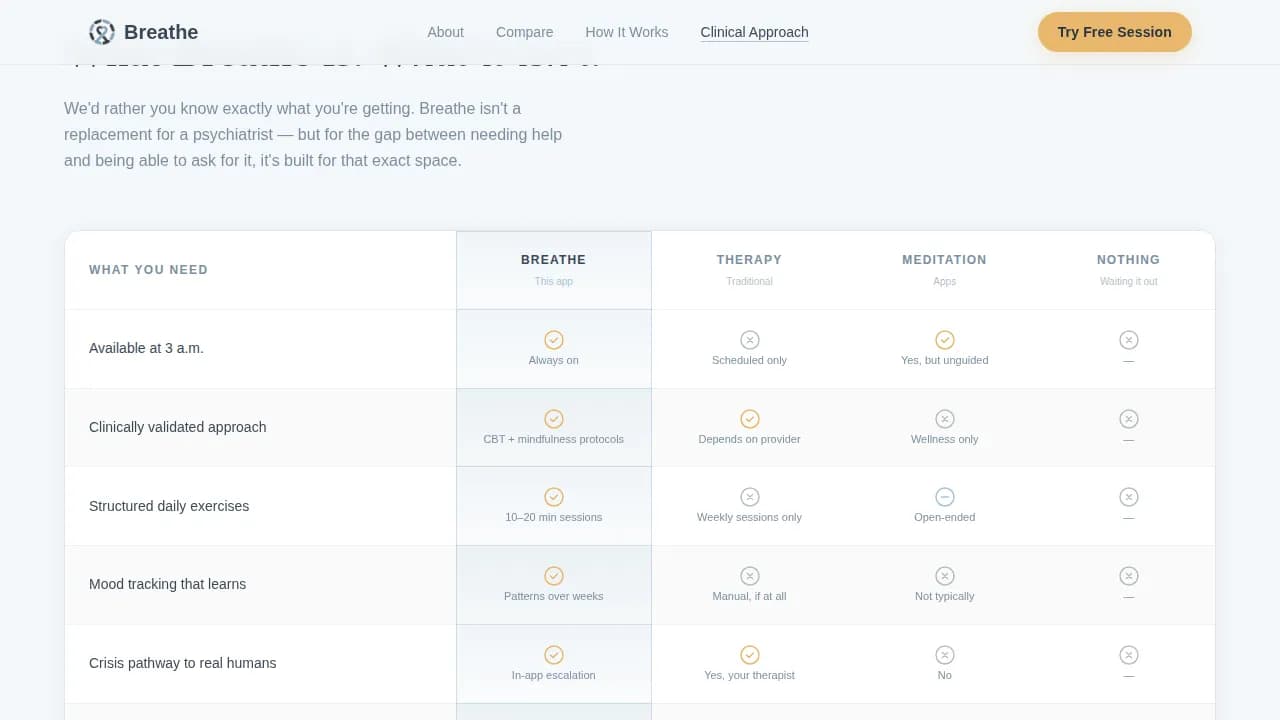The width and height of the screenshot is (1280, 720).
Task: Click 'Traditional' subtitle under Therapy
Action: pos(750,282)
